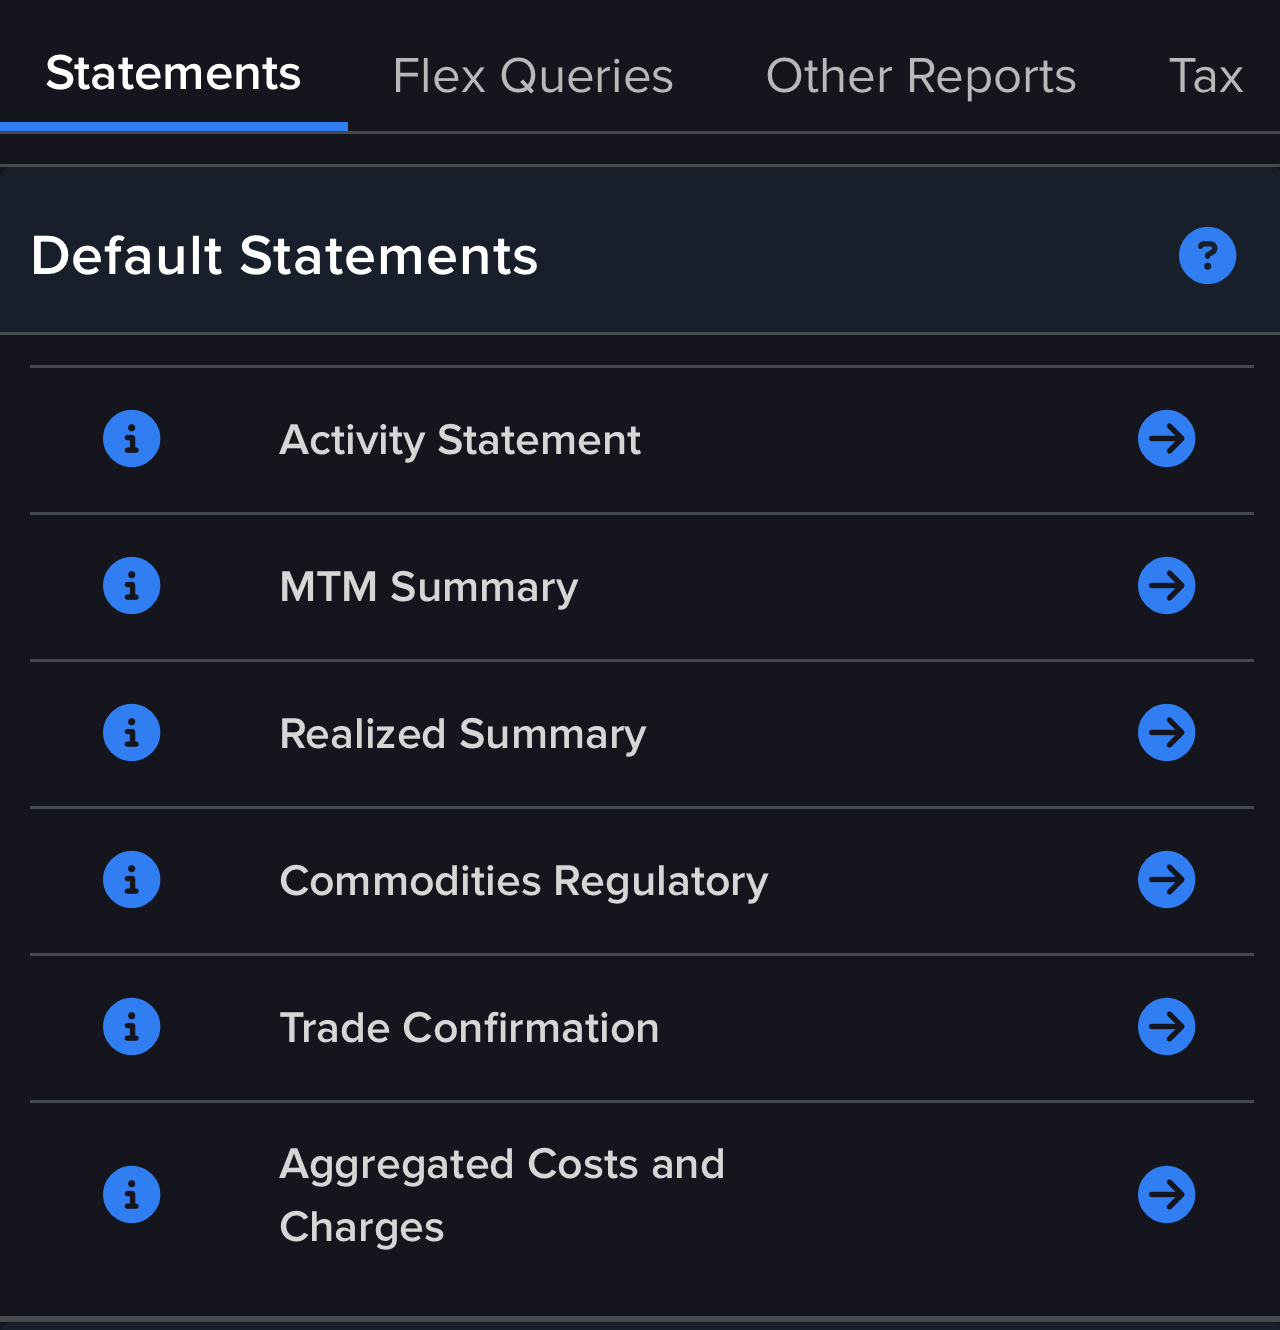This screenshot has width=1280, height=1330.
Task: Go to Trade Confirmation via arrow
Action: [x=1167, y=1027]
